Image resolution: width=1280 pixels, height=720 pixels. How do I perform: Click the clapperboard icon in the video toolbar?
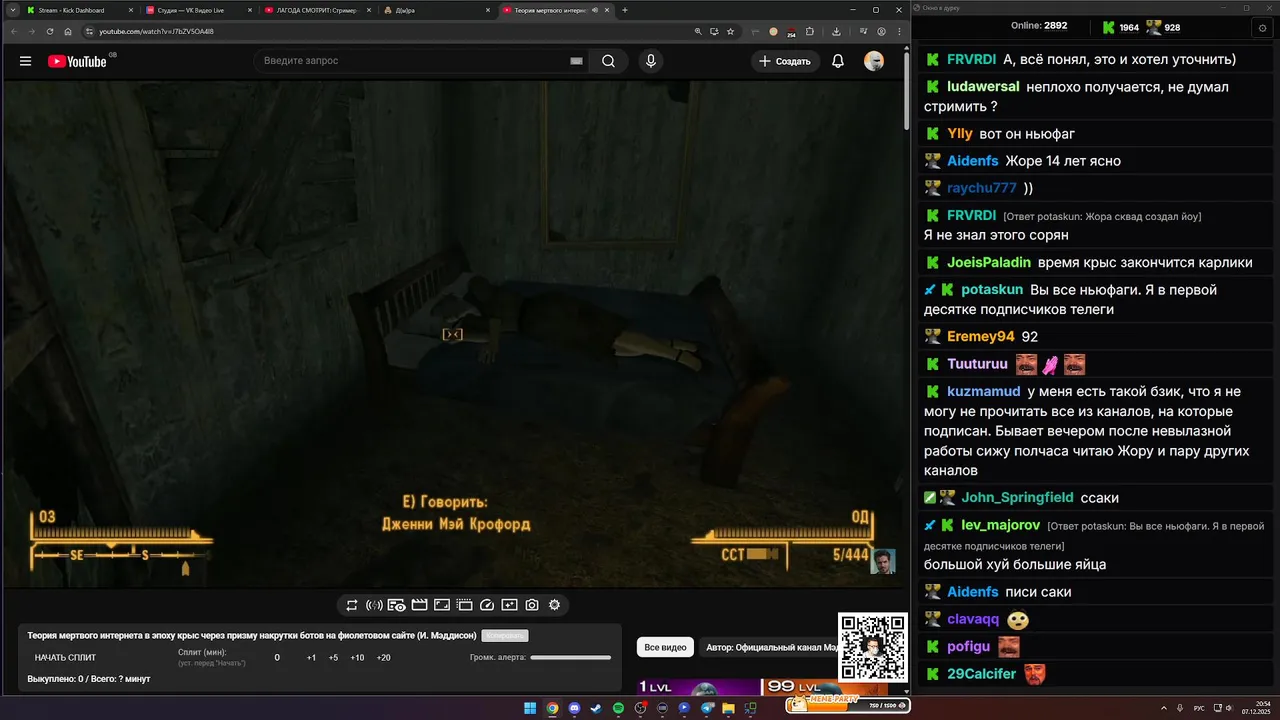tap(419, 605)
